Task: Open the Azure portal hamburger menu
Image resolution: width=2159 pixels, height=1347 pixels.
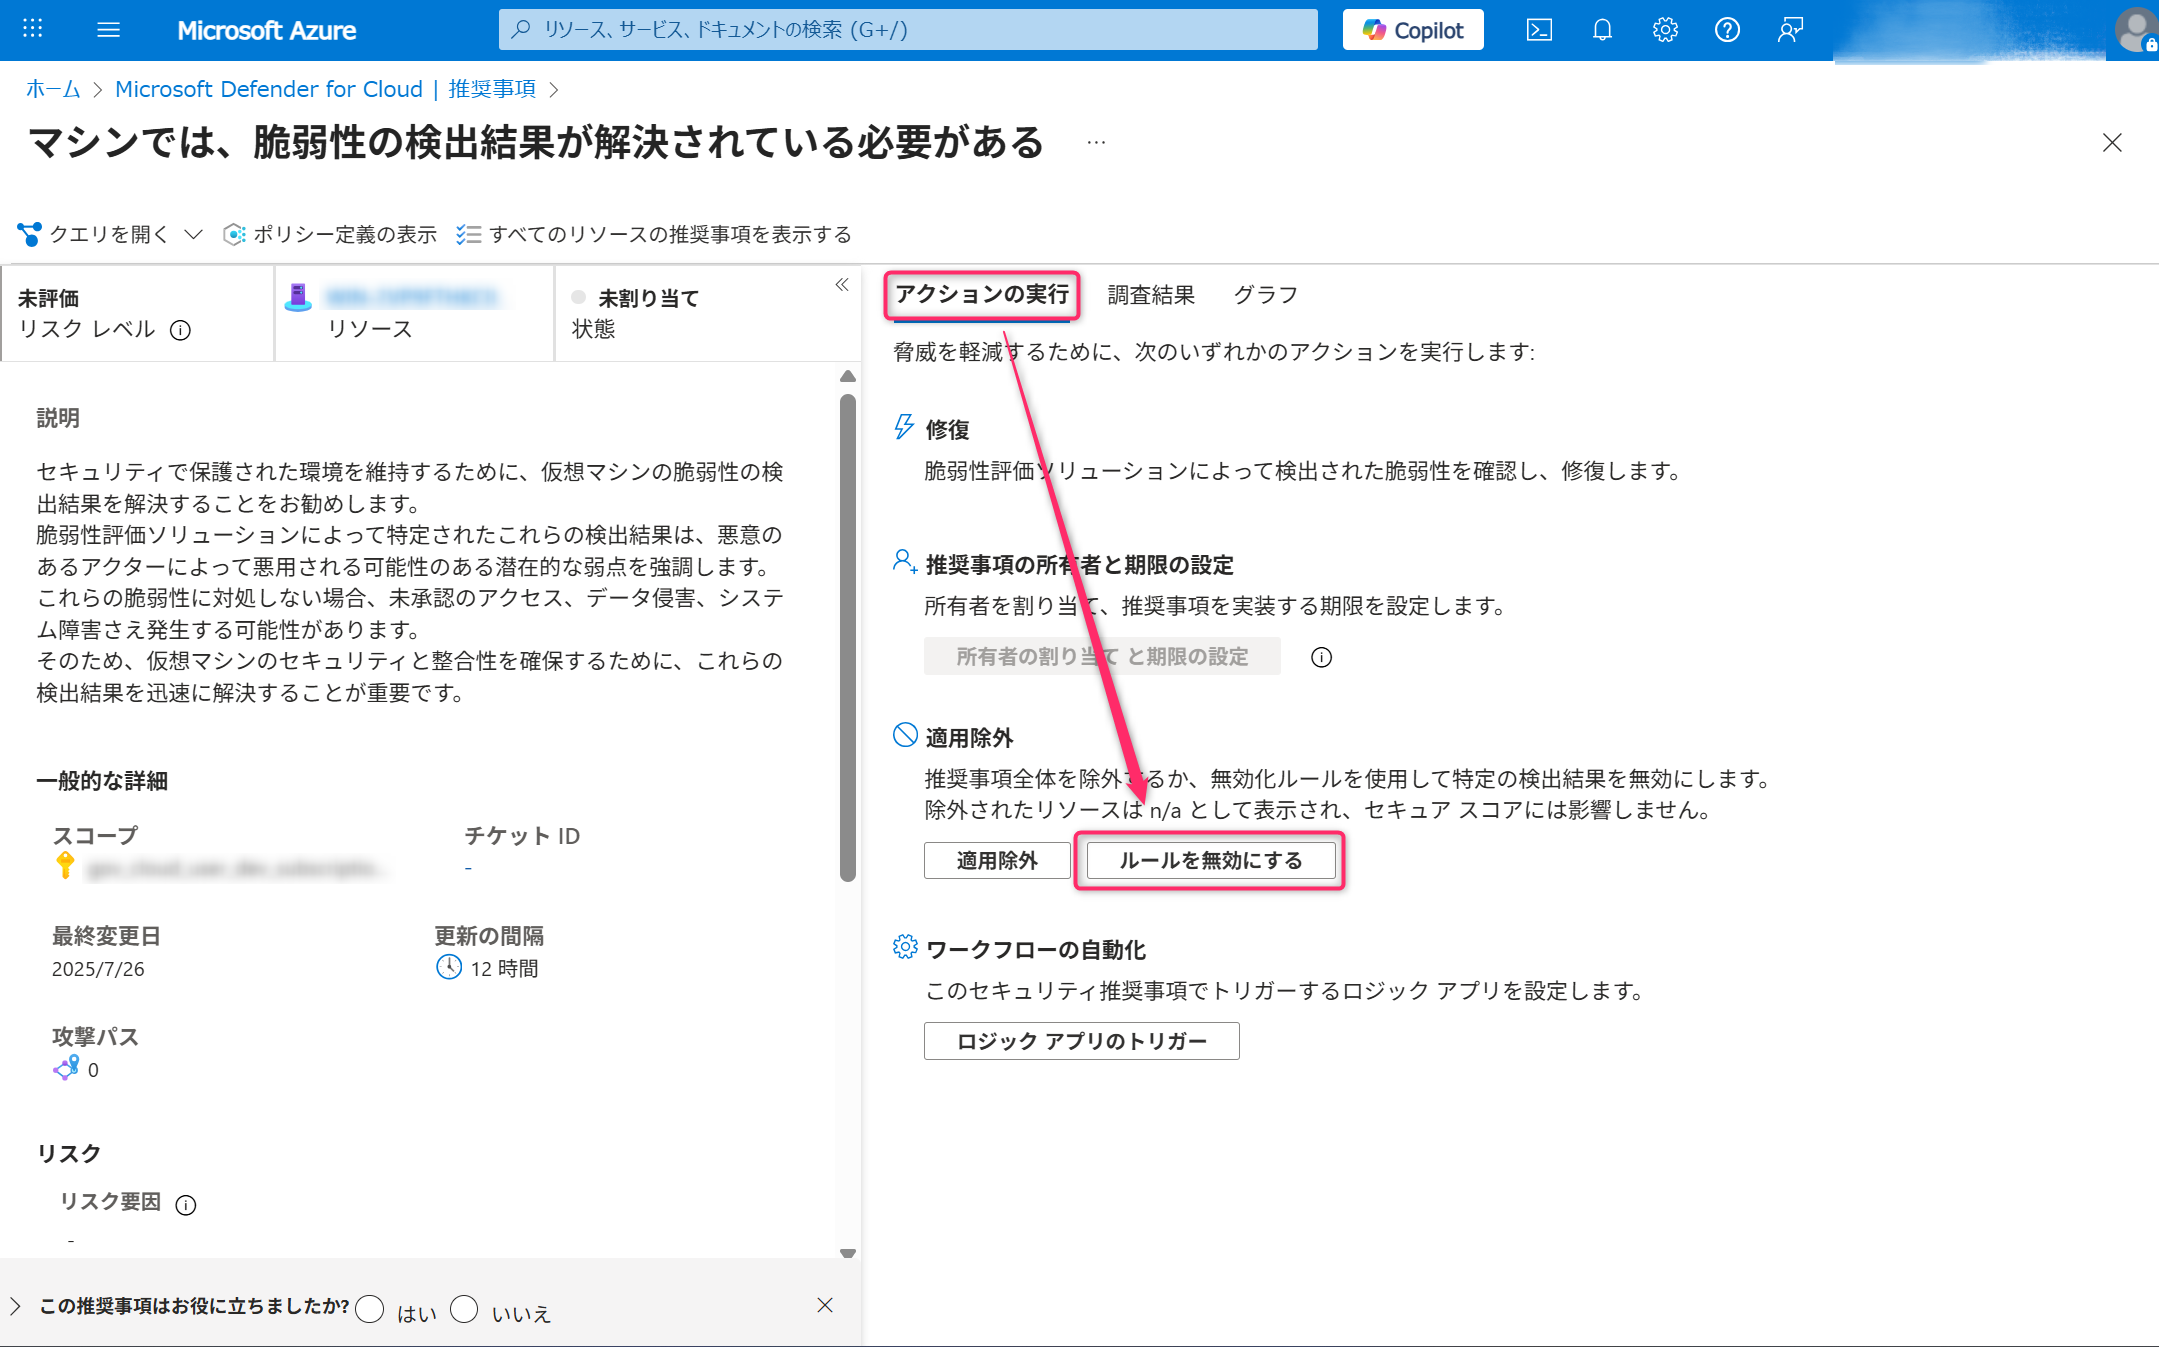Action: [x=108, y=29]
